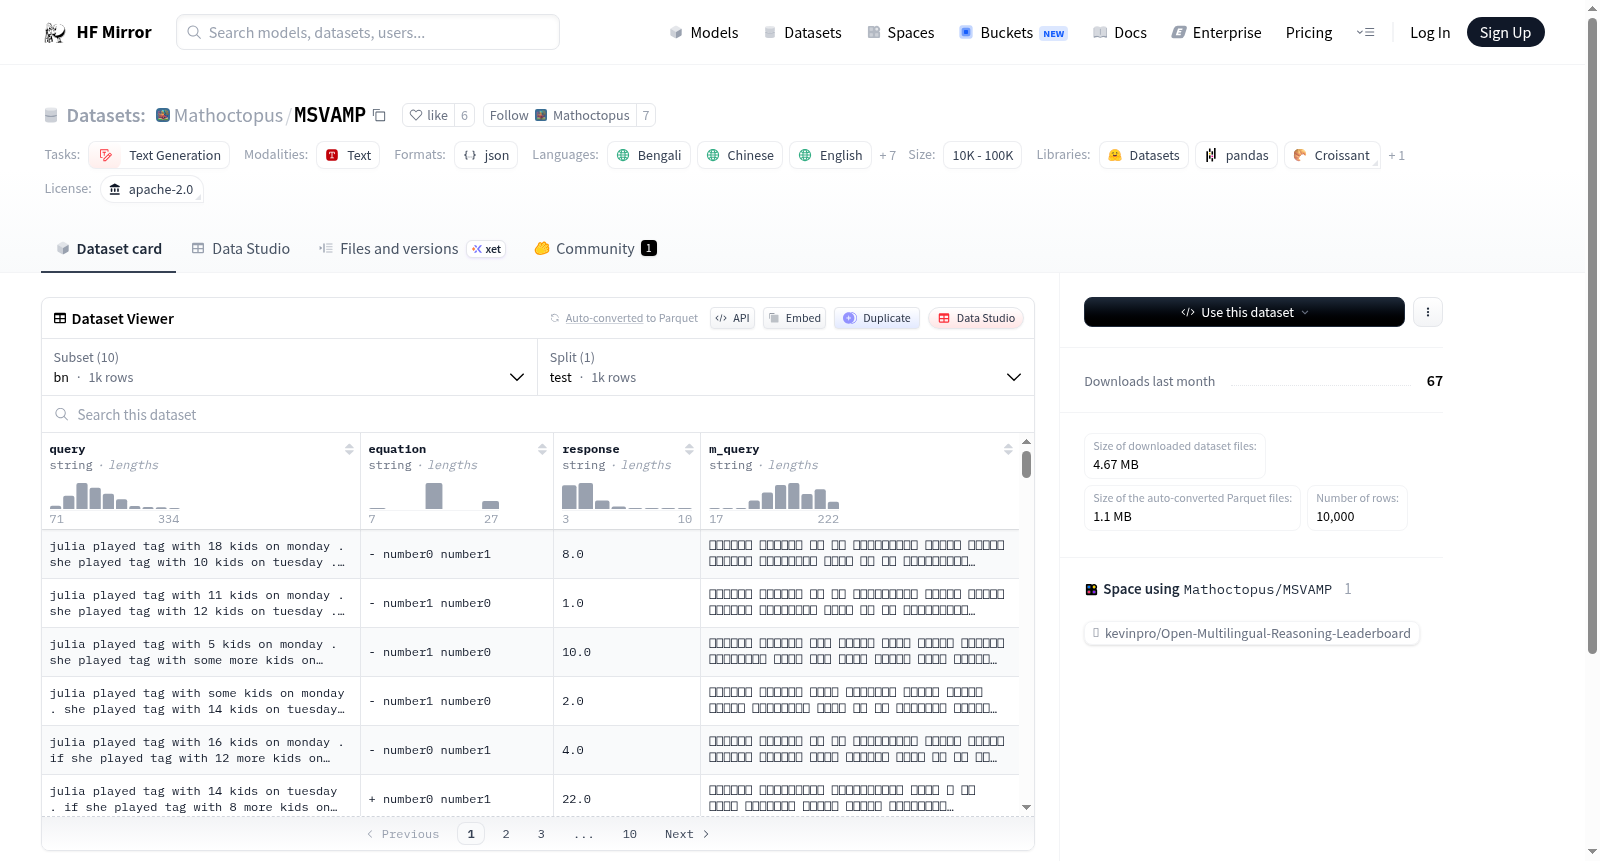Click the Datasets library tag

click(x=1144, y=155)
